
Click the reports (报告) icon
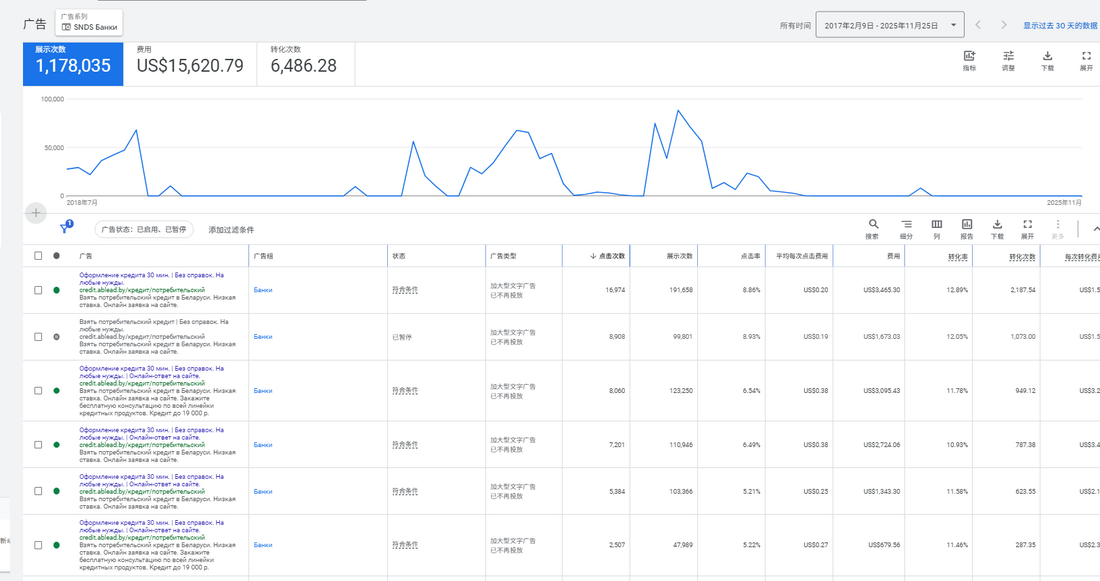[x=967, y=228]
